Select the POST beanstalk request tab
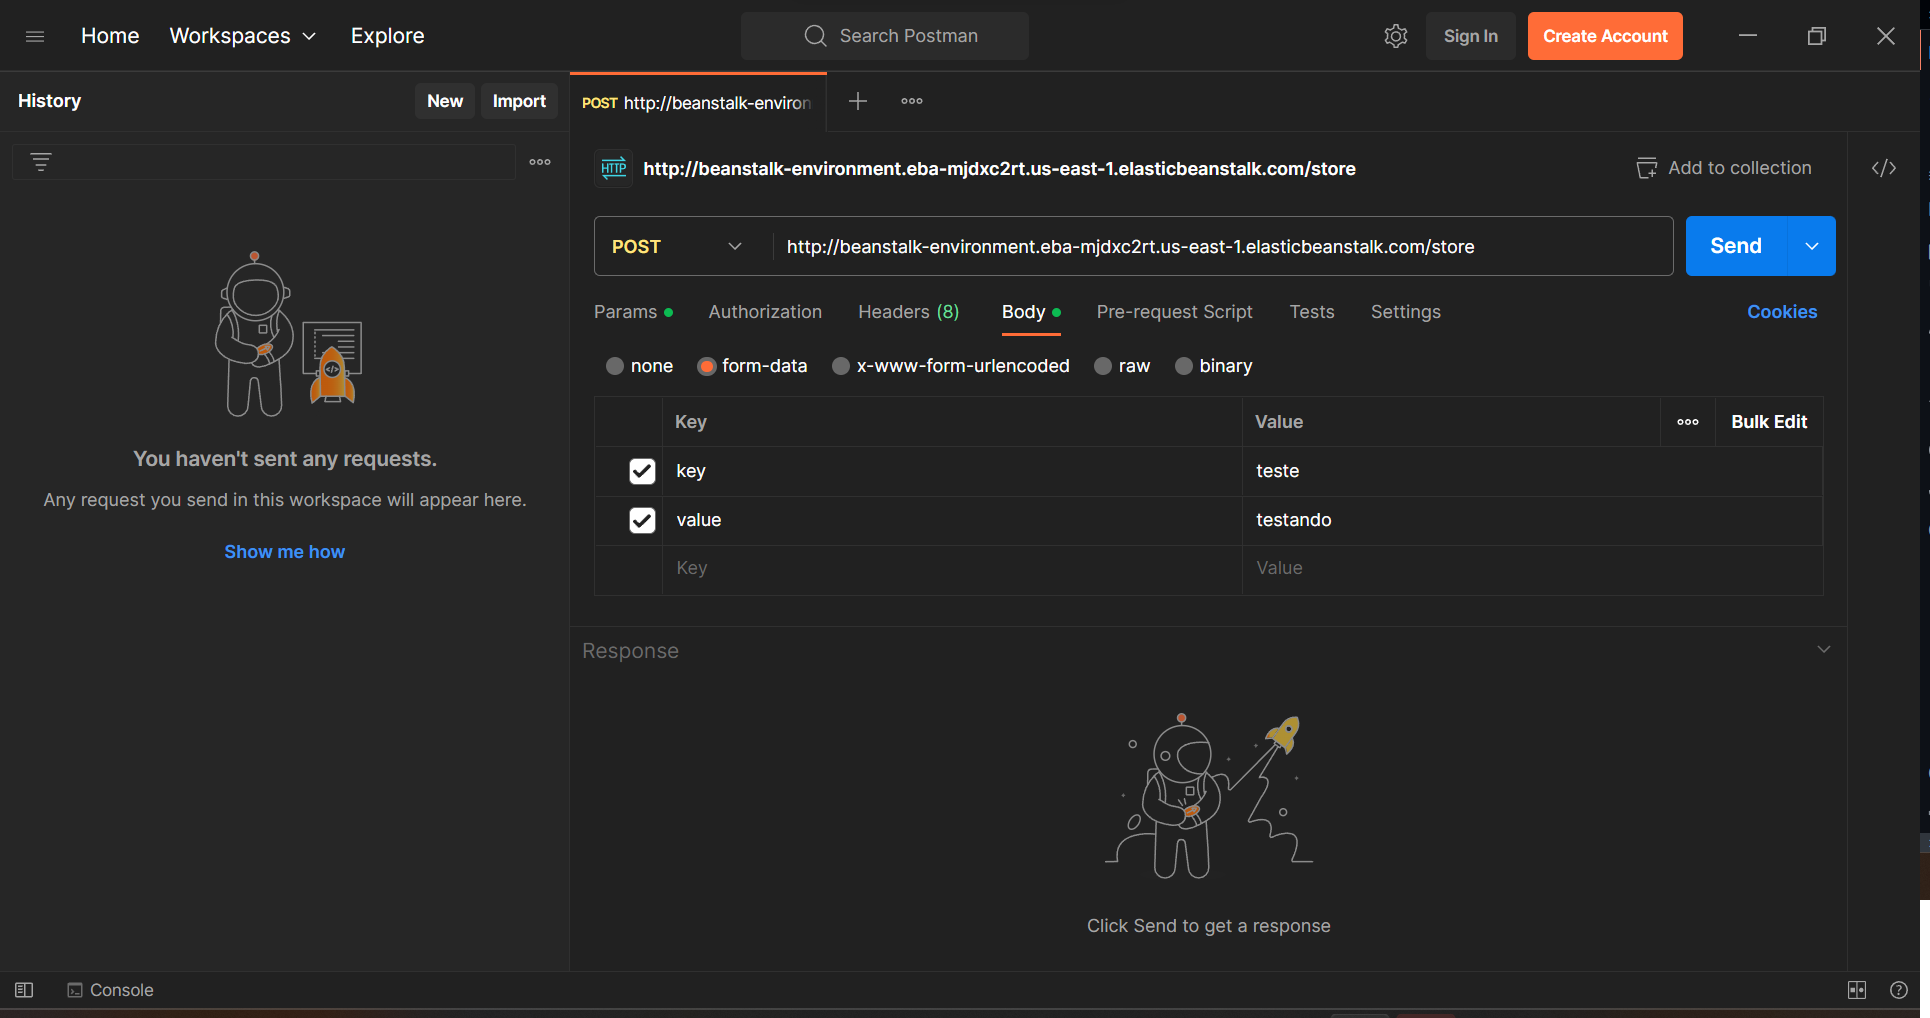This screenshot has height=1018, width=1930. click(698, 102)
